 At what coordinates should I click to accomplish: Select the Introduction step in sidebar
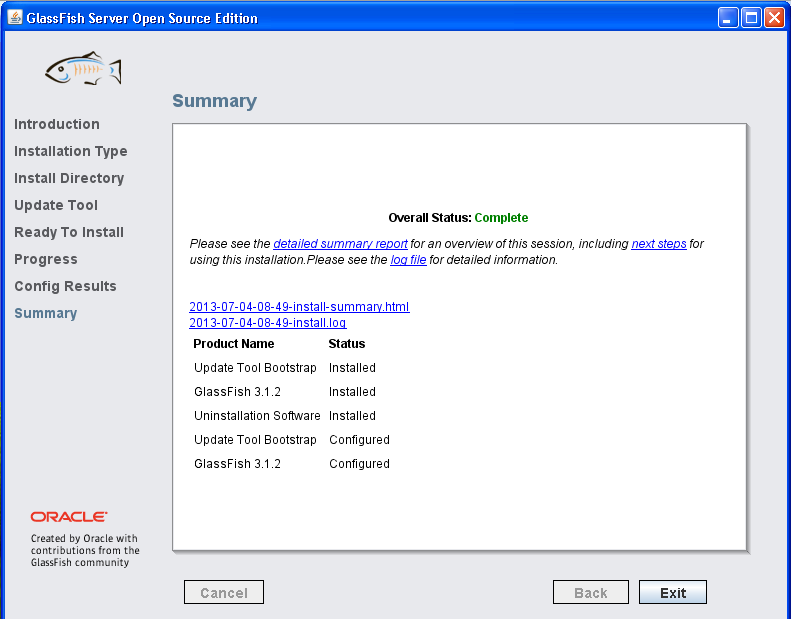[56, 124]
